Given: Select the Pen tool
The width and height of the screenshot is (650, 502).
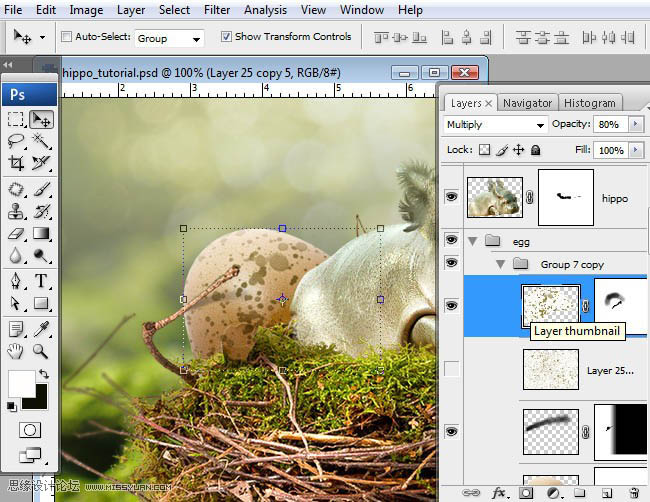Looking at the screenshot, I should (x=16, y=281).
